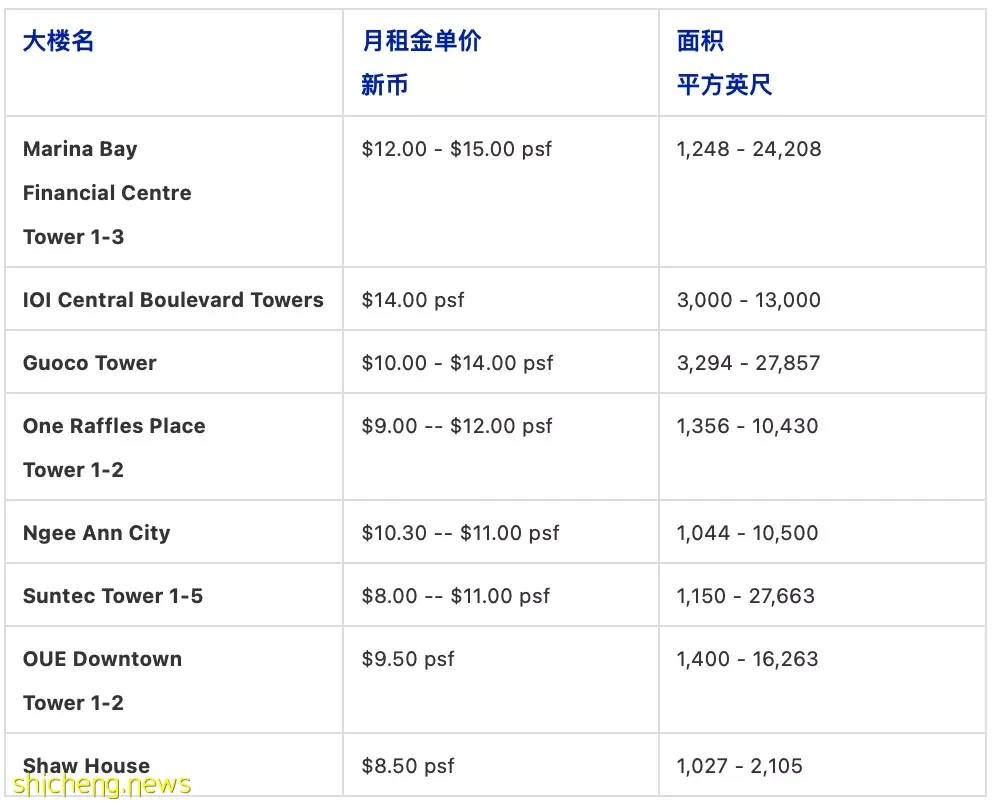Click the 面积 平方英尺 header cell
This screenshot has width=996, height=804.
(724, 63)
